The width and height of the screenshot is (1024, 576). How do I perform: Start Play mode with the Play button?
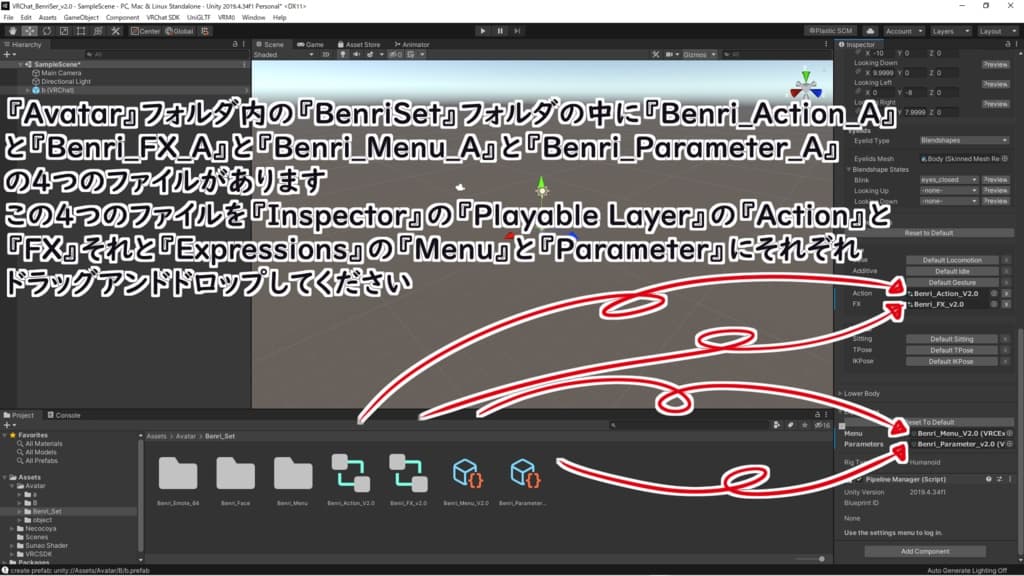coord(483,31)
